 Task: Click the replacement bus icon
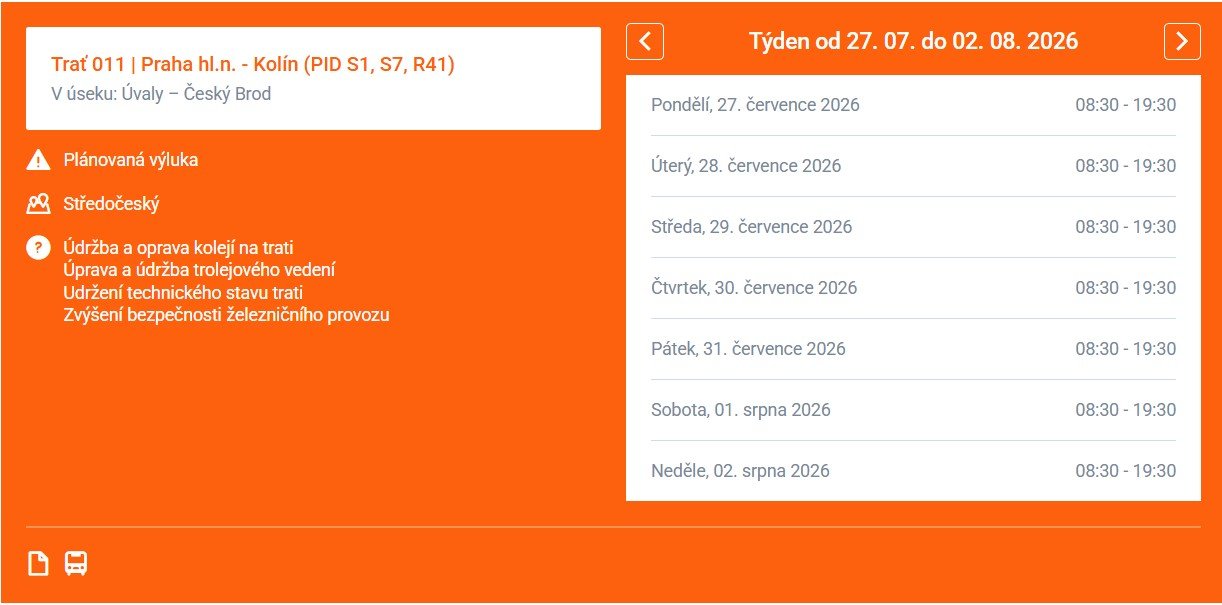pos(76,563)
